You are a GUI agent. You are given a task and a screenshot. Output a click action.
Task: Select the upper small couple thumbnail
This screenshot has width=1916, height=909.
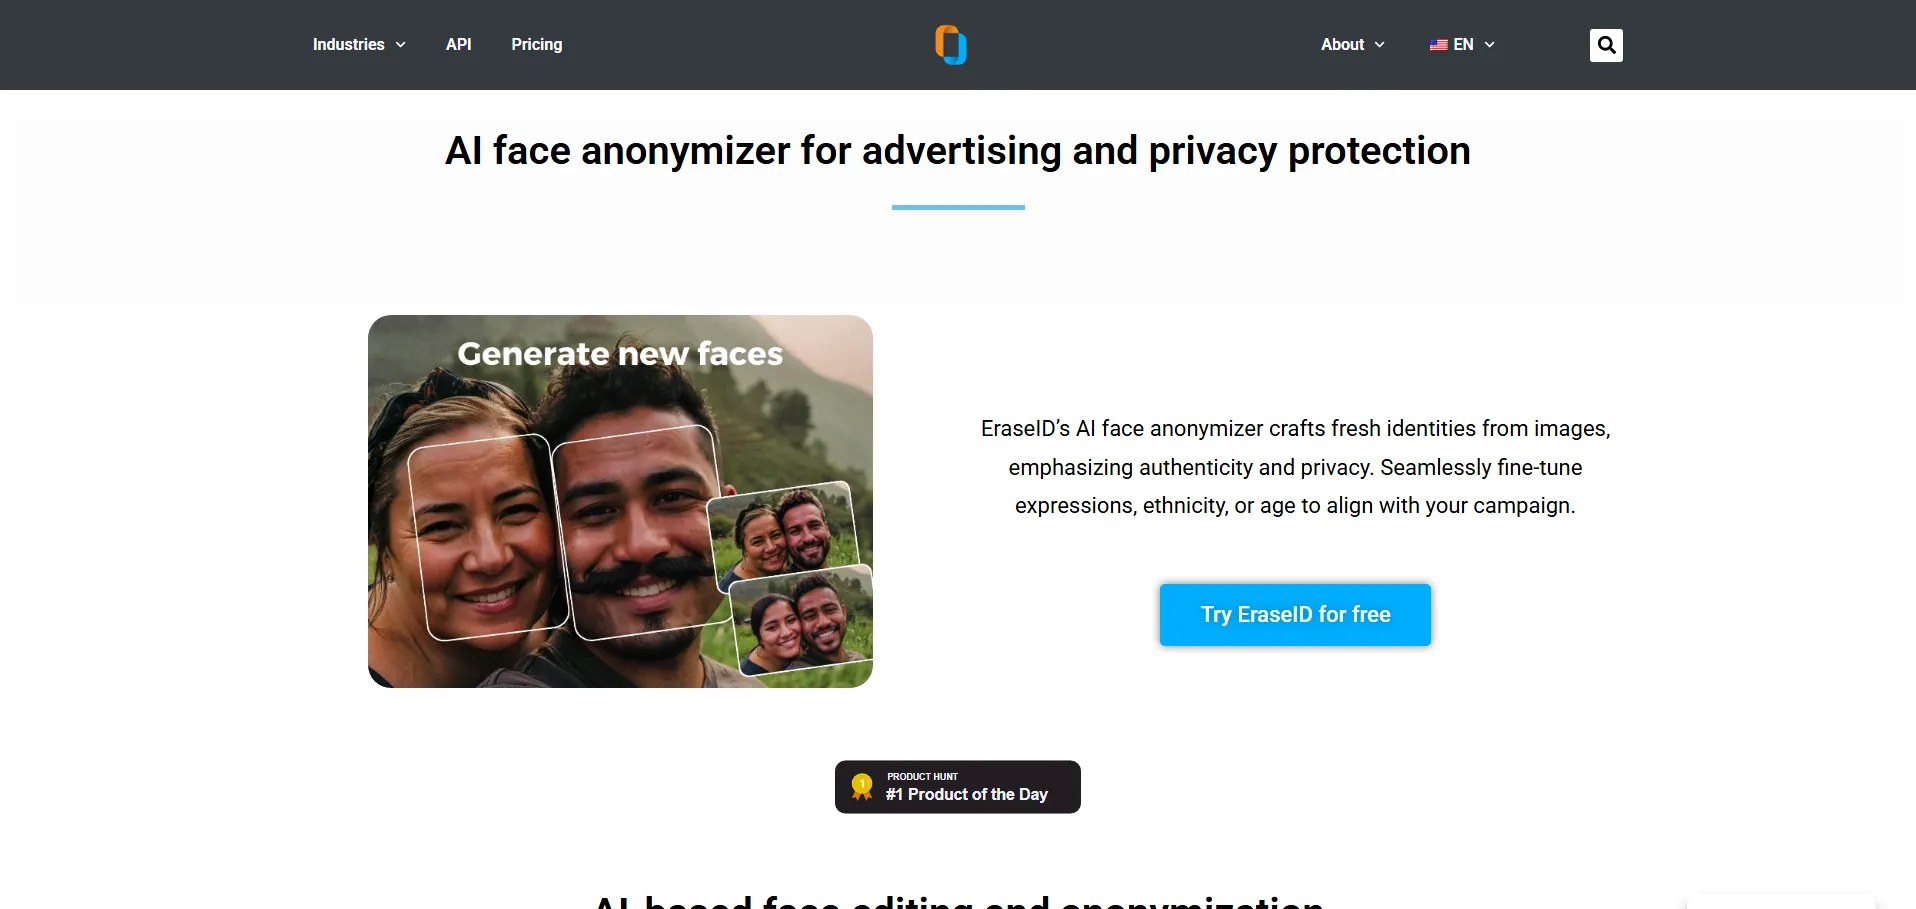click(783, 532)
